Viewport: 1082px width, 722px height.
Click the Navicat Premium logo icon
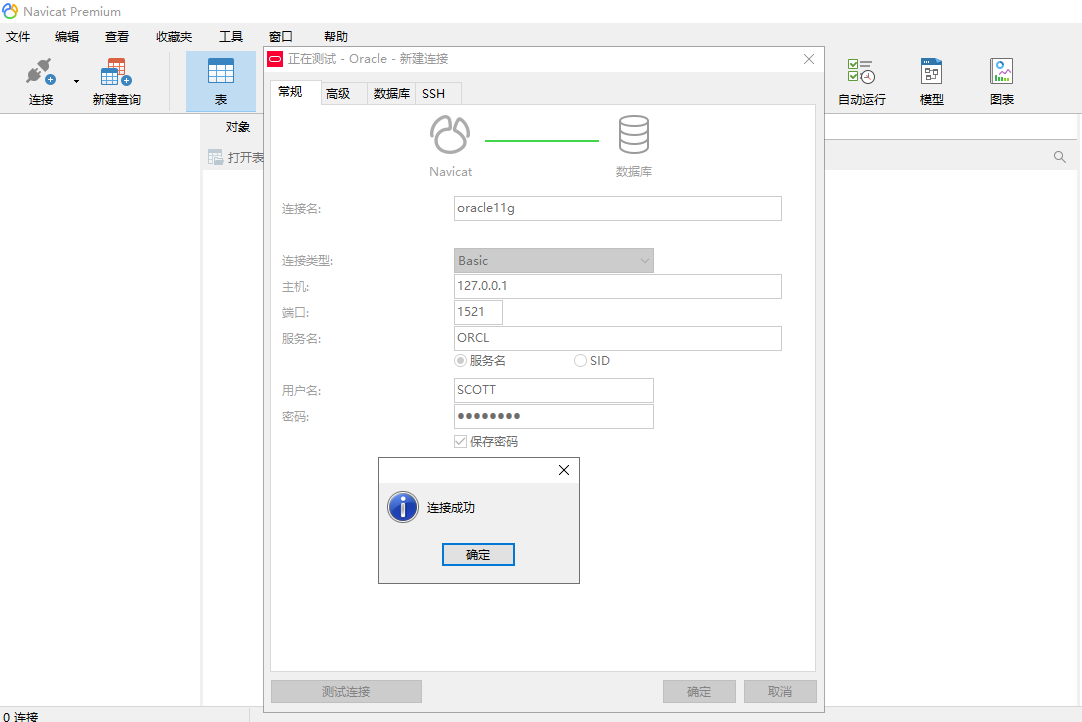(x=10, y=11)
